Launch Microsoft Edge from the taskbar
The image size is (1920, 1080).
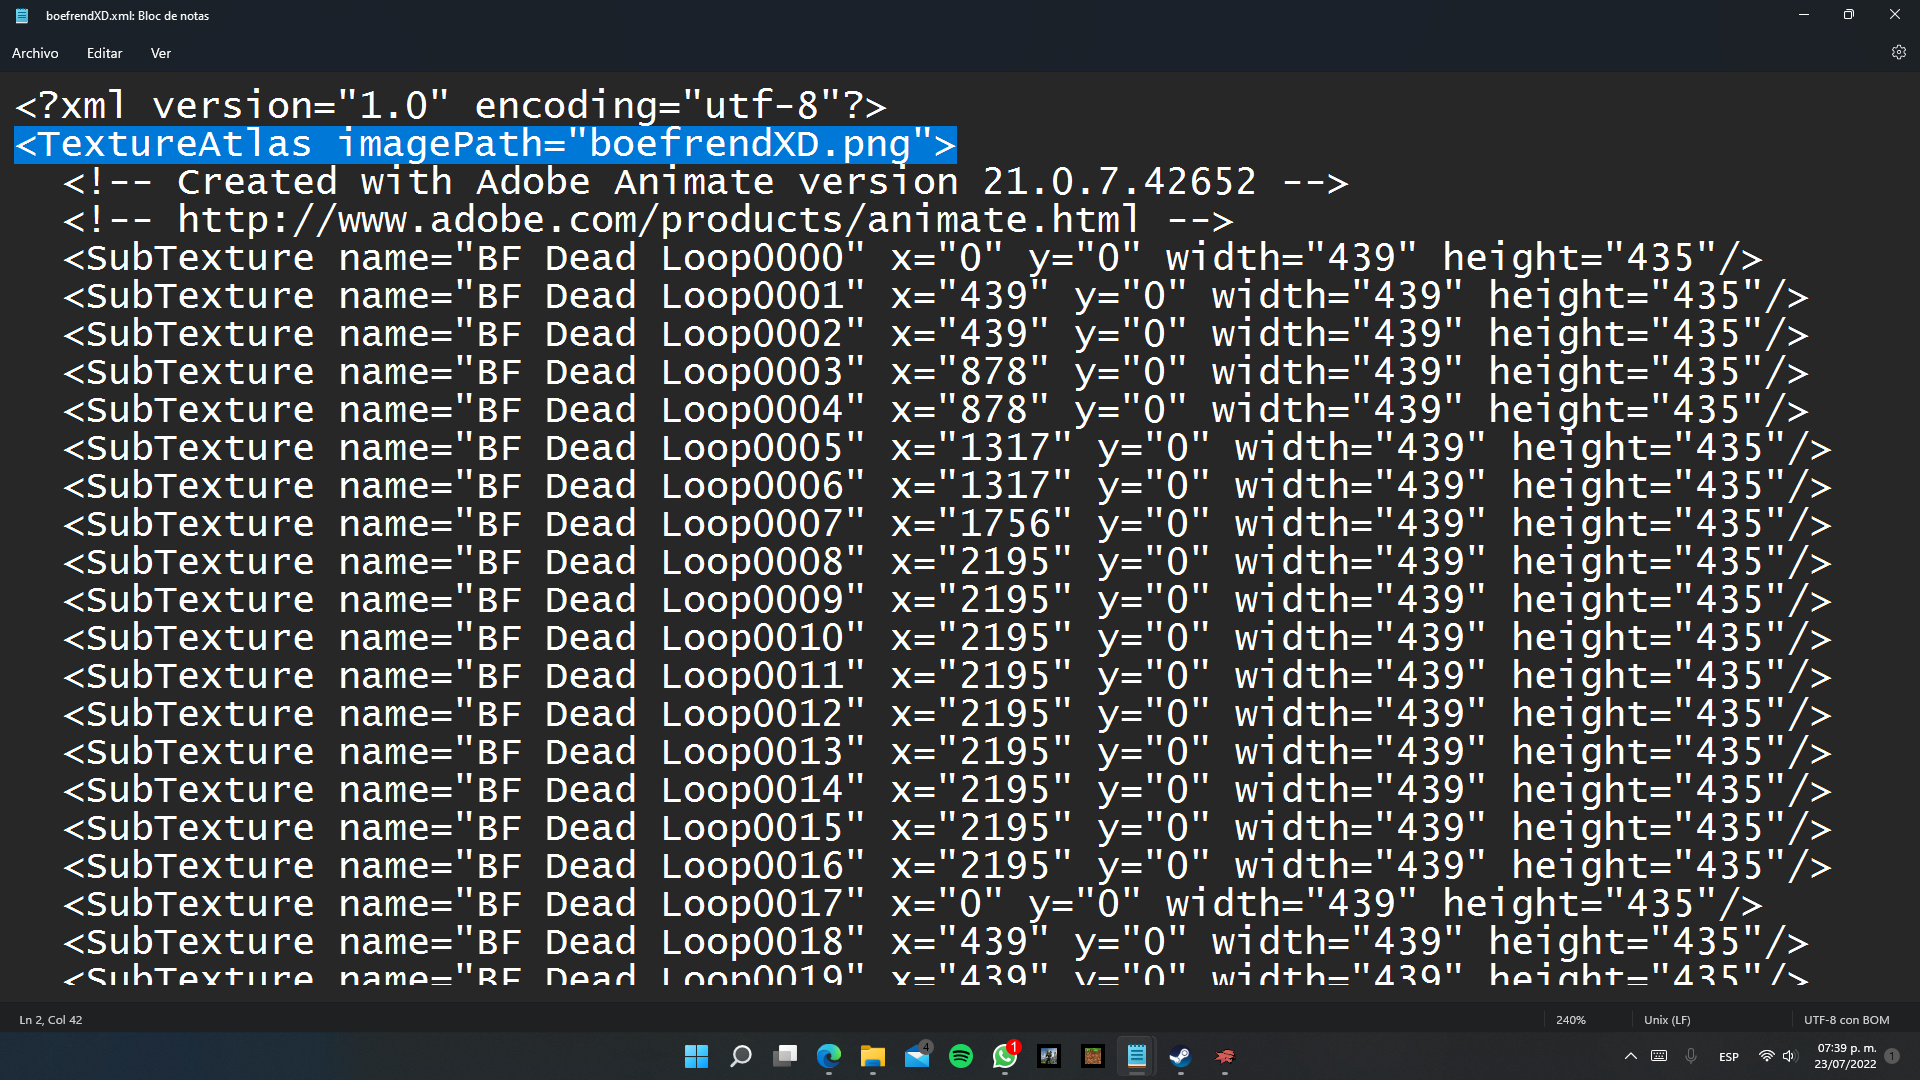click(x=829, y=1056)
